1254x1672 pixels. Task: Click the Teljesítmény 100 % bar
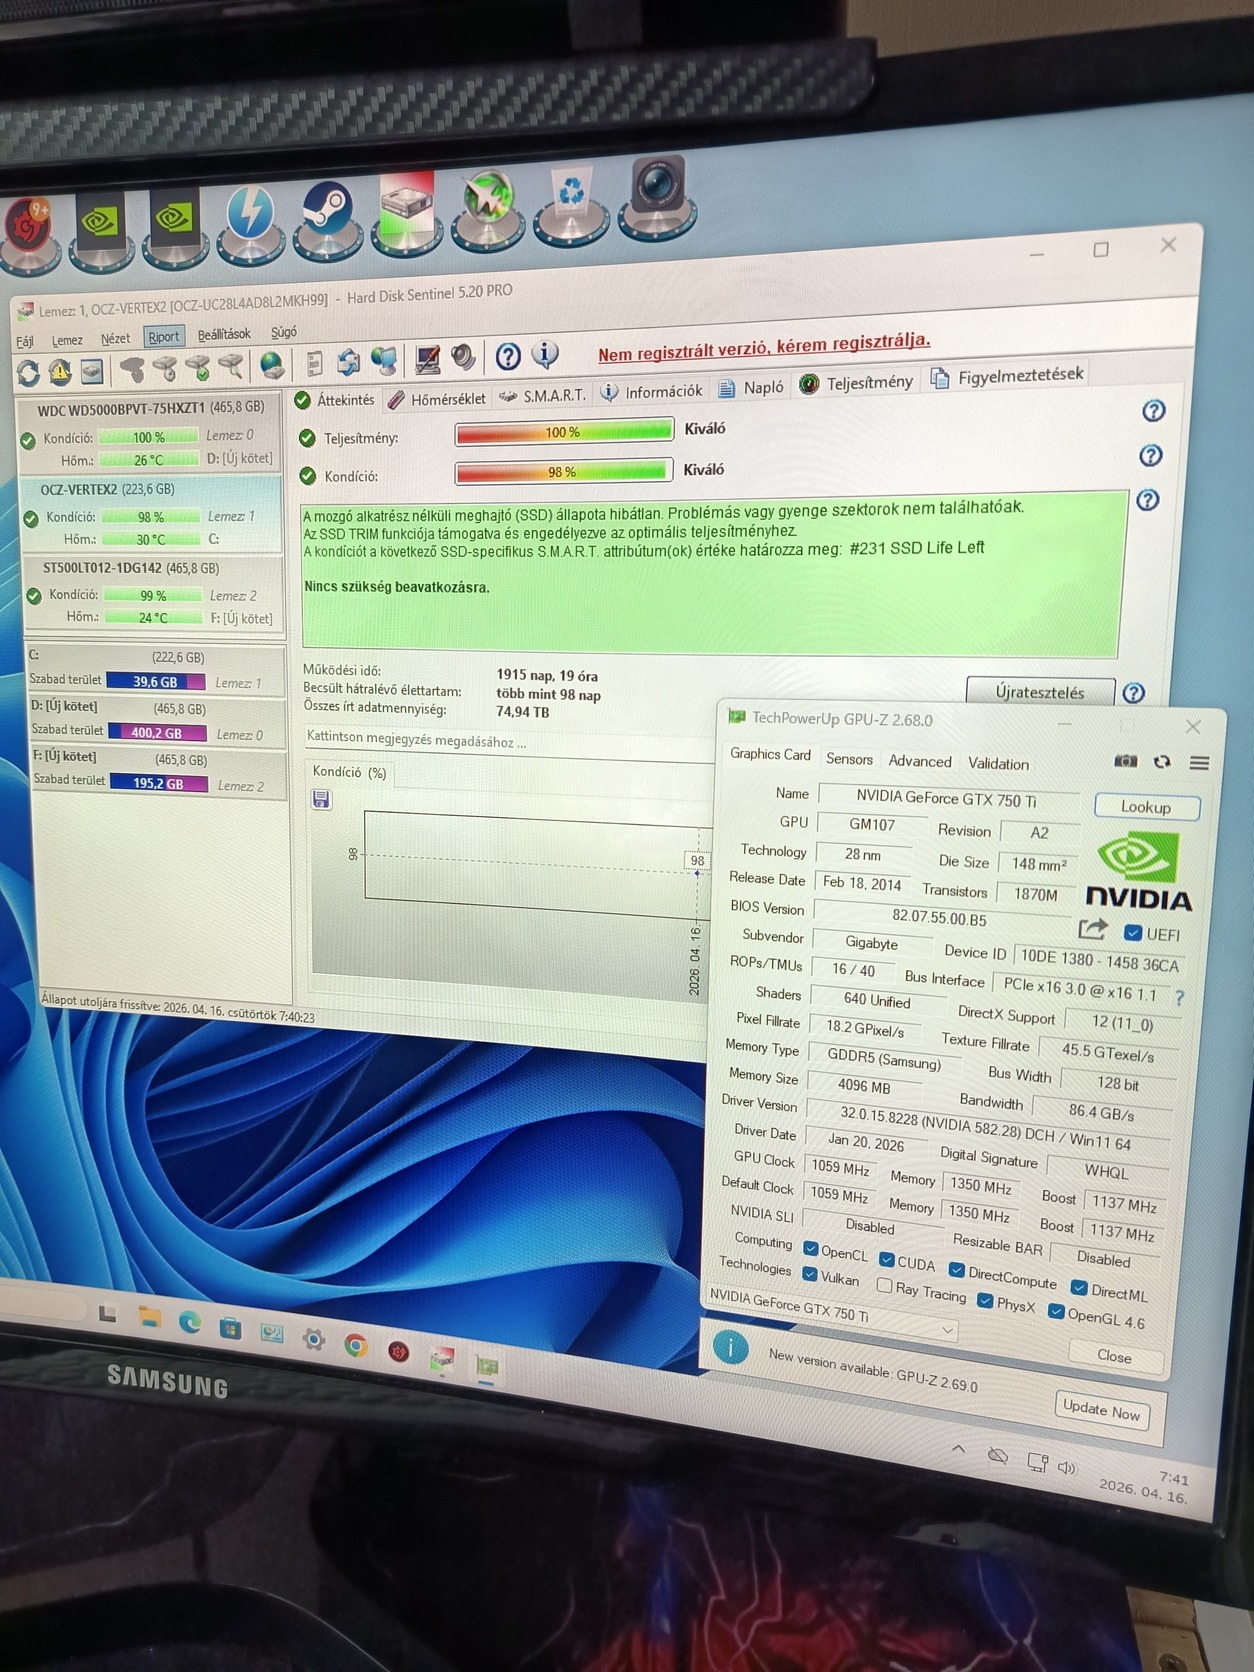click(x=564, y=432)
